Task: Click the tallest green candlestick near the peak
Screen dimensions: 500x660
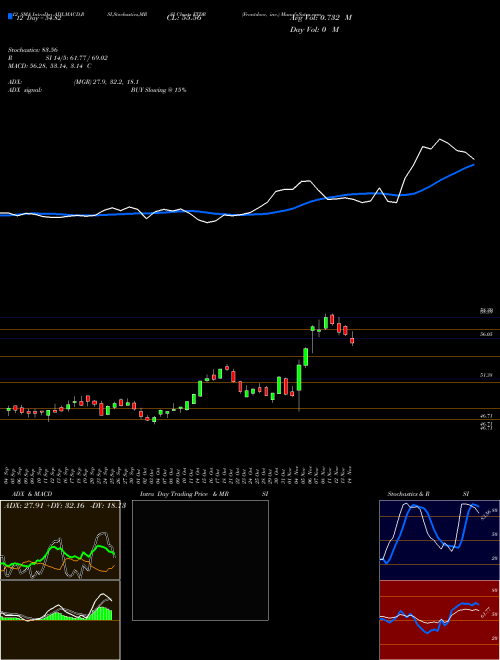Action: click(x=299, y=378)
